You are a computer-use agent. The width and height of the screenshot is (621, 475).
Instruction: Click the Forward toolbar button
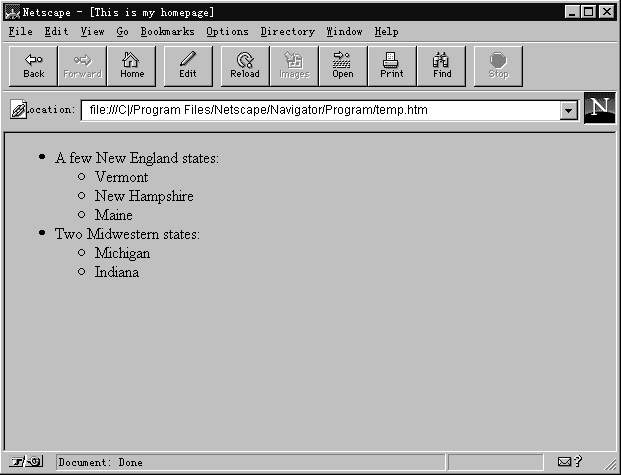tap(83, 66)
